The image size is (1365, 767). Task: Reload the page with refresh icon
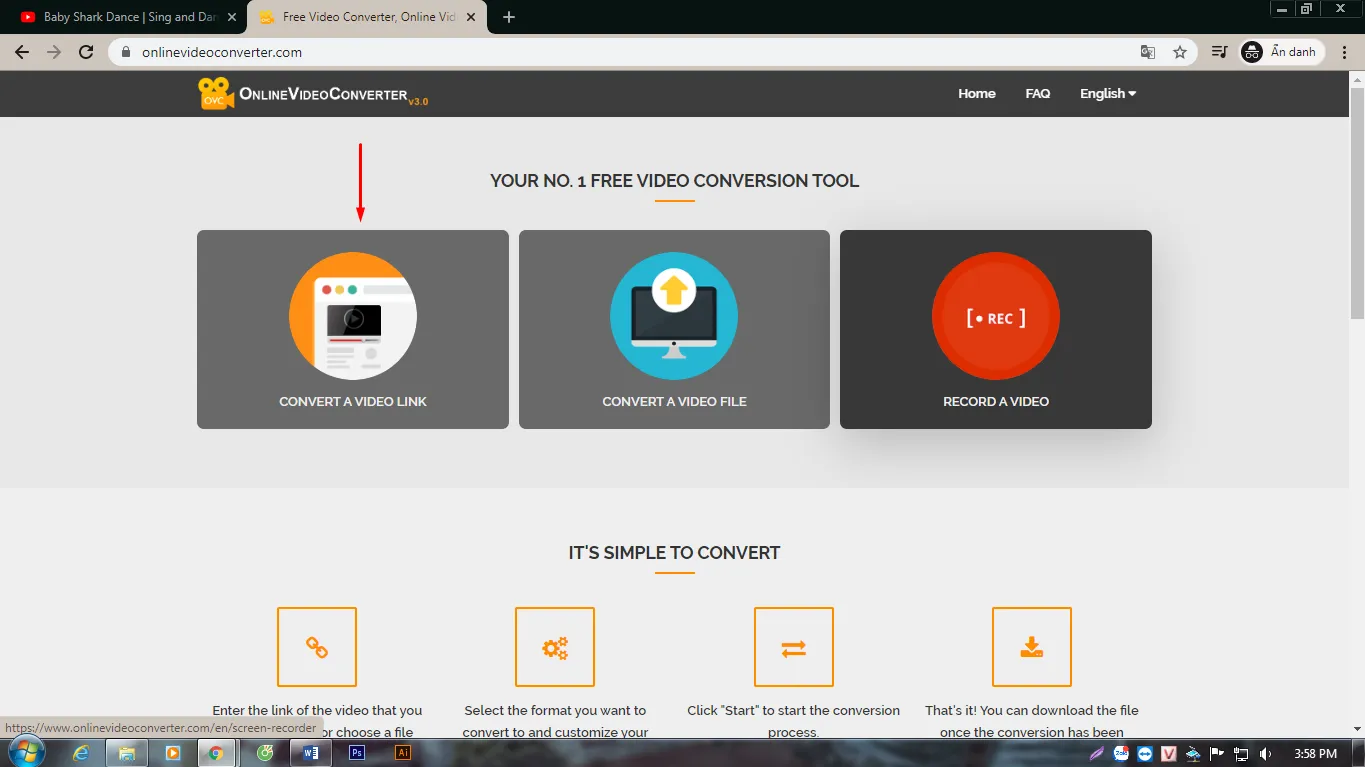tap(86, 52)
